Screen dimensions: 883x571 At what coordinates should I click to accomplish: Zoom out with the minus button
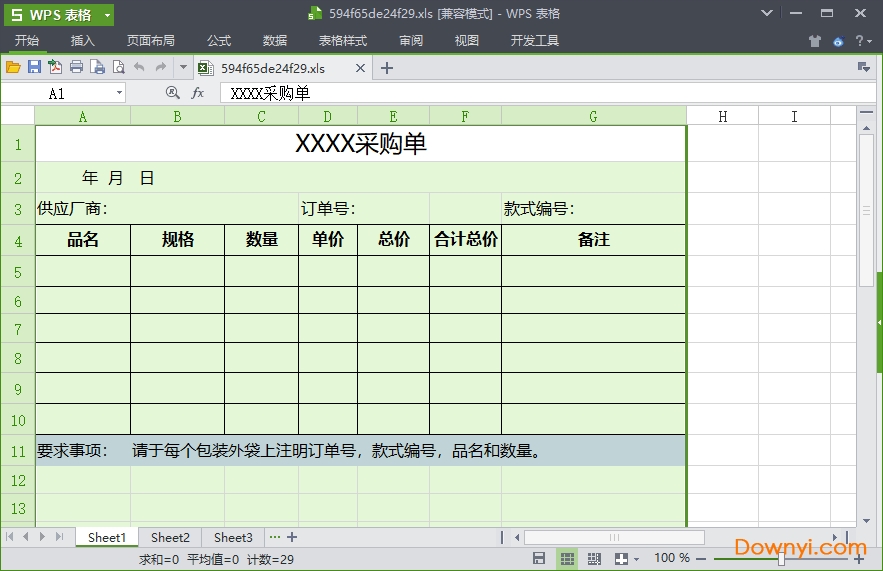point(701,559)
